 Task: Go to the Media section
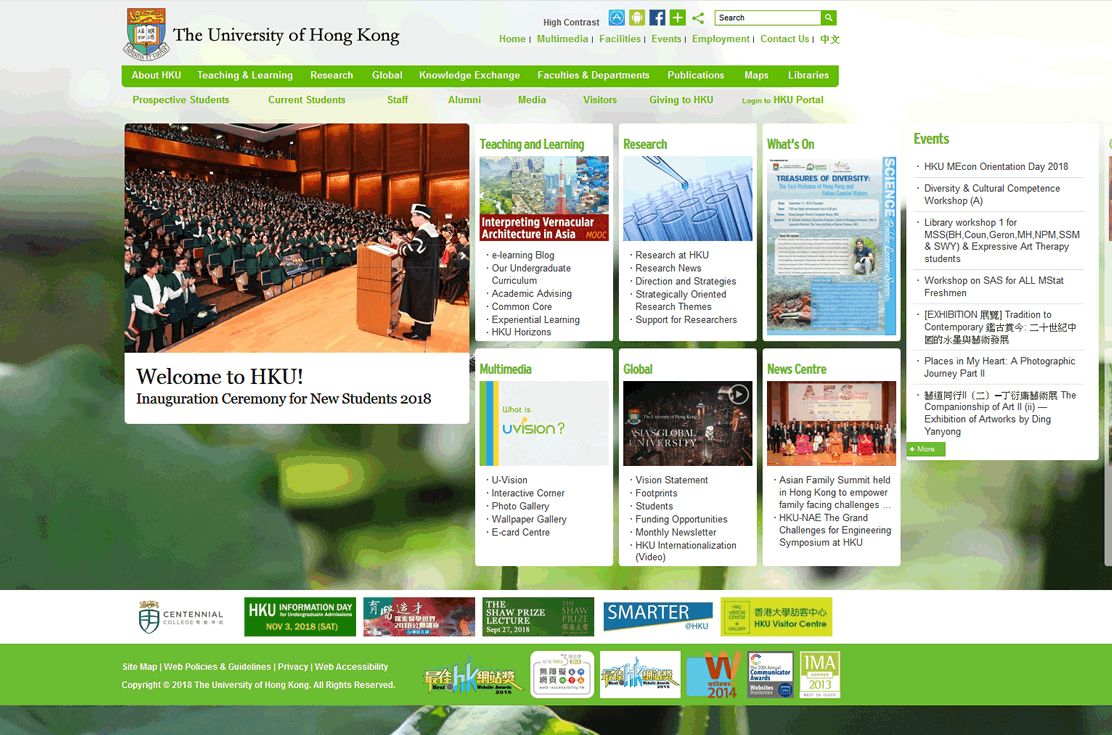pos(532,100)
